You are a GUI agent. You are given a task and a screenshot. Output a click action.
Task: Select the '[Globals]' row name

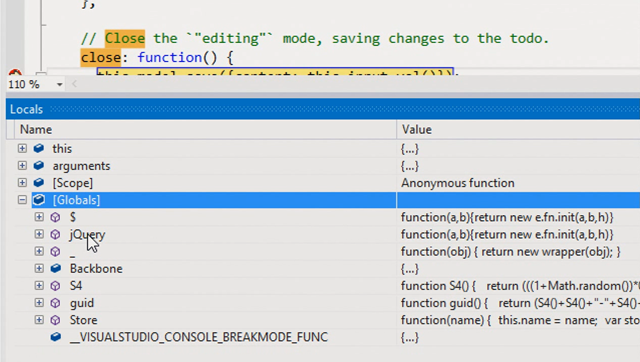[76, 200]
